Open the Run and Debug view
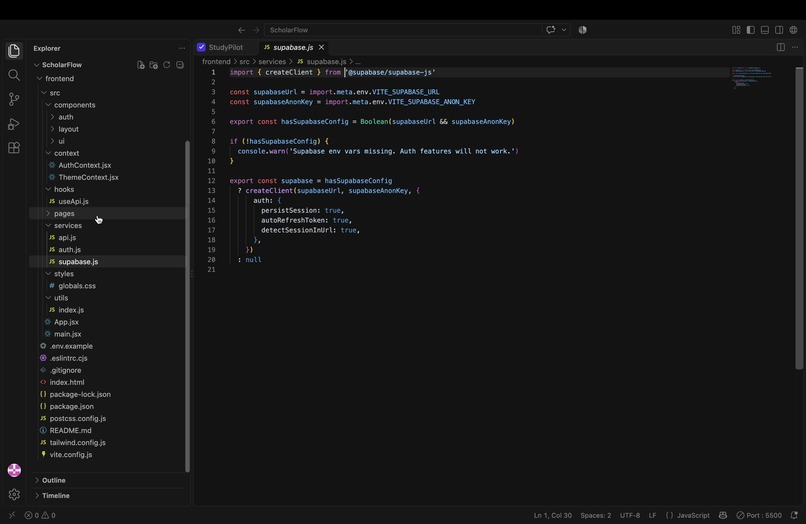Image resolution: width=806 pixels, height=524 pixels. click(x=14, y=124)
